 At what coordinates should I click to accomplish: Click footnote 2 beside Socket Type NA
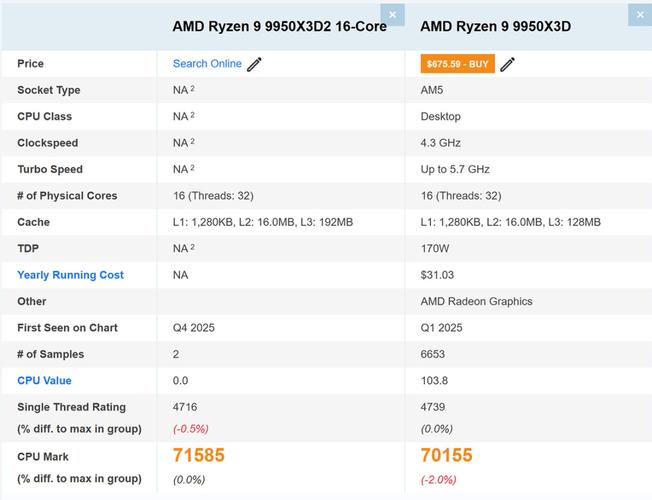pyautogui.click(x=192, y=89)
